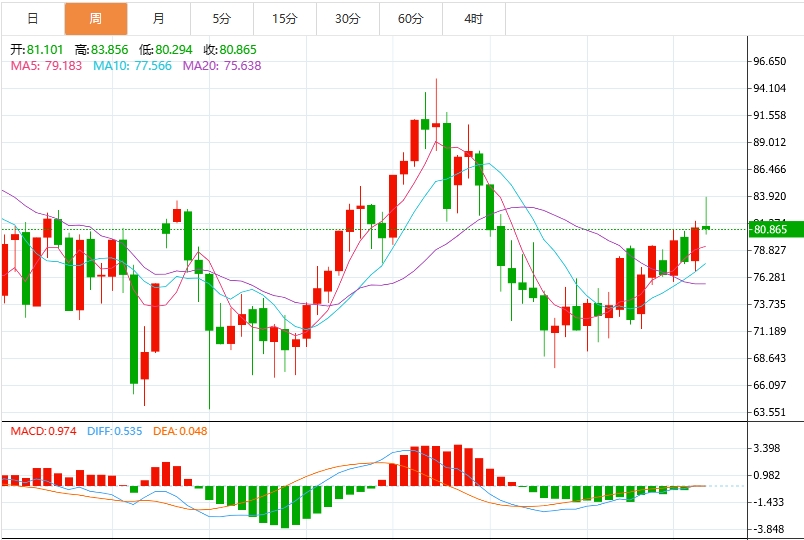Click the high price value 83.856

pos(109,50)
